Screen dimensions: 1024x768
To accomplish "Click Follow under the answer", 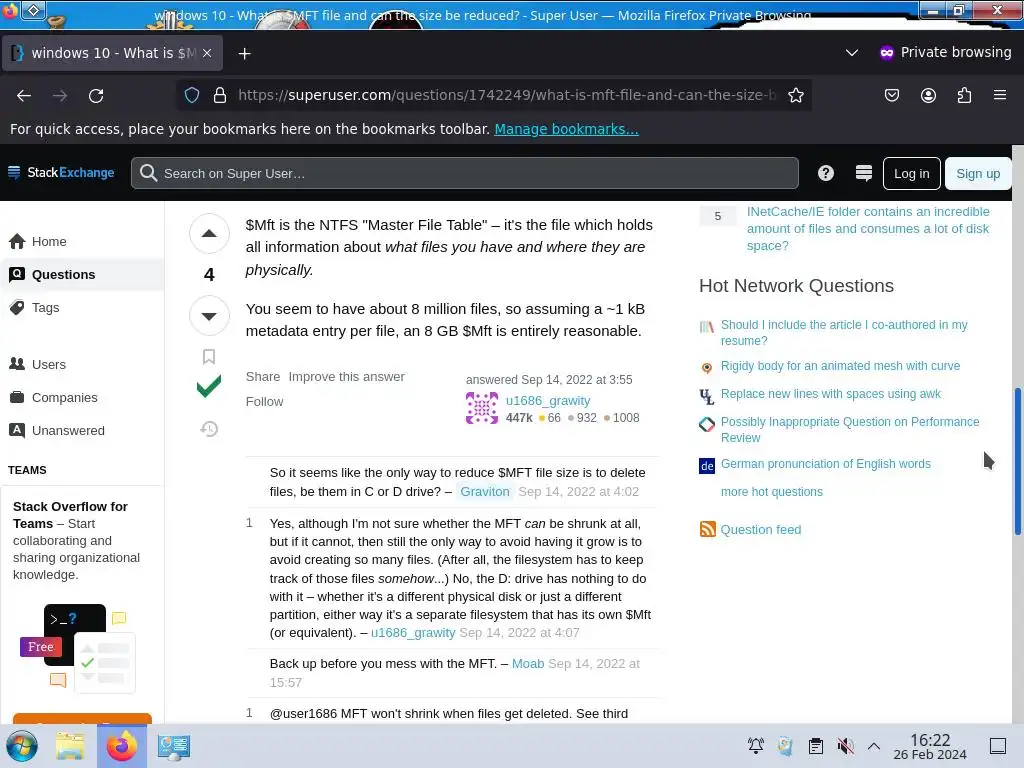I will pos(264,402).
